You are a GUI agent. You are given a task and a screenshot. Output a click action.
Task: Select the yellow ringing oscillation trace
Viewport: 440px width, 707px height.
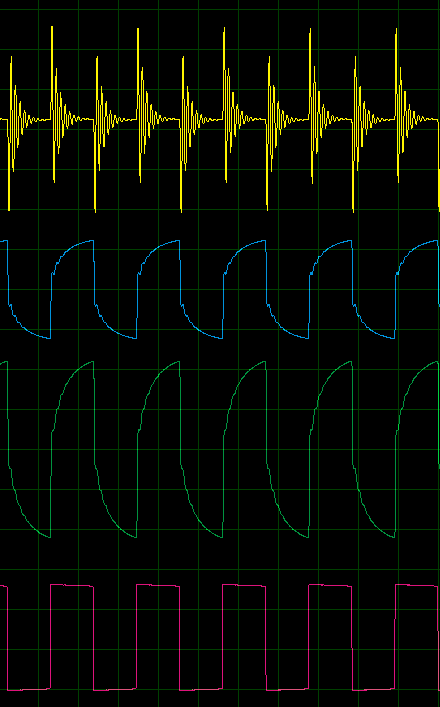[220, 119]
